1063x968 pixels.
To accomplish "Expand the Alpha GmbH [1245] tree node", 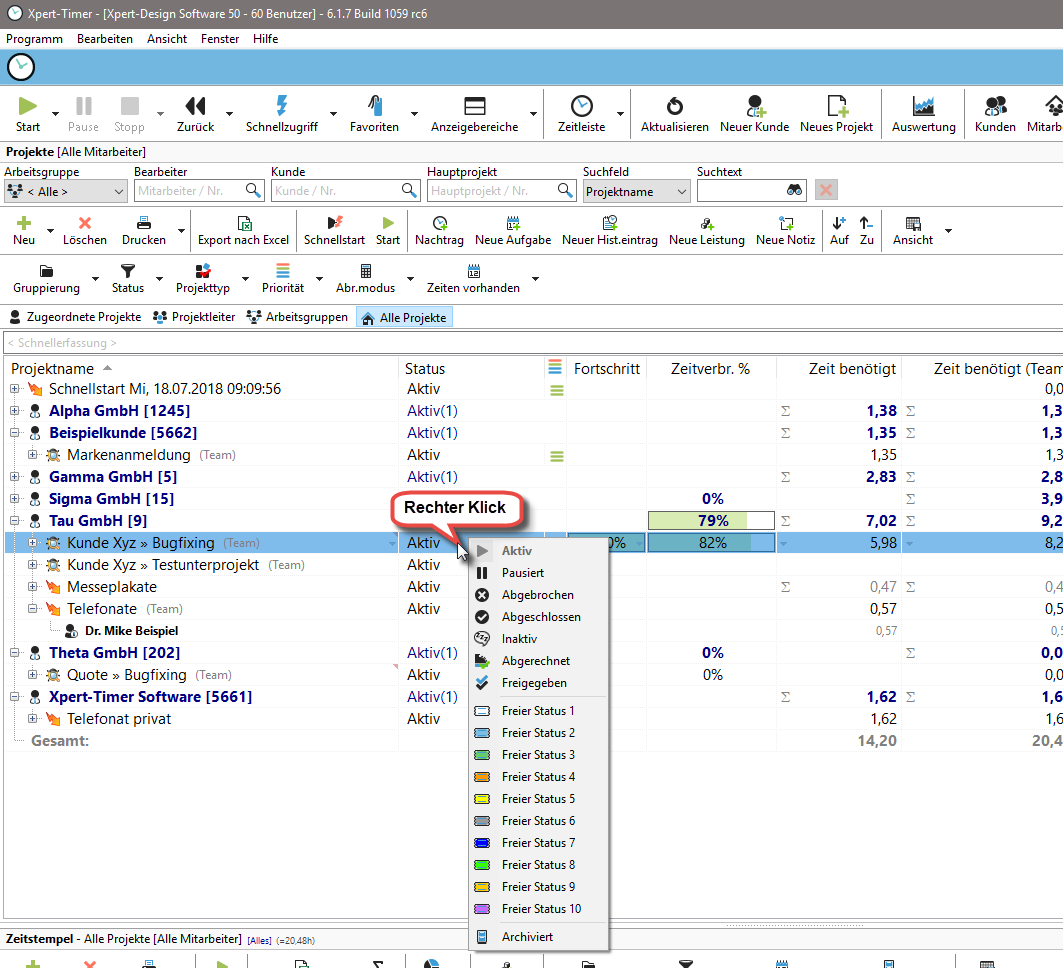I will pos(15,411).
